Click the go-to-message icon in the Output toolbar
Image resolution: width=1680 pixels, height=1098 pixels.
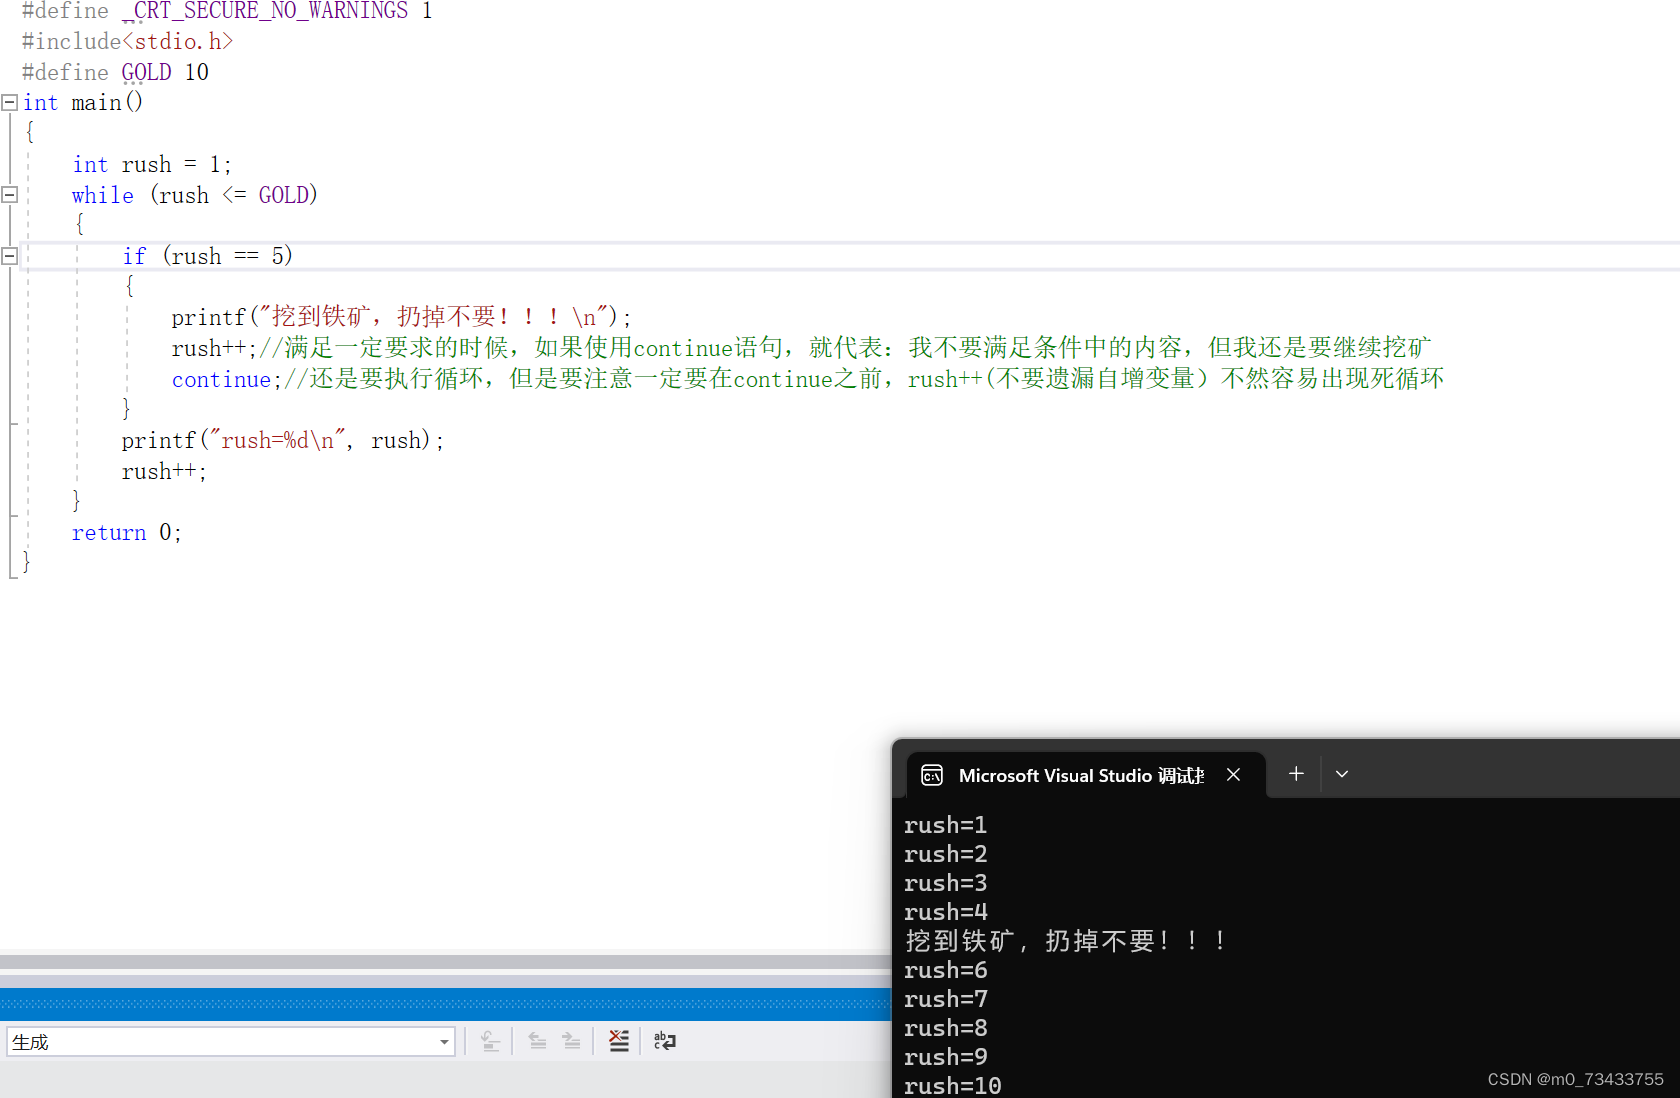pyautogui.click(x=490, y=1041)
